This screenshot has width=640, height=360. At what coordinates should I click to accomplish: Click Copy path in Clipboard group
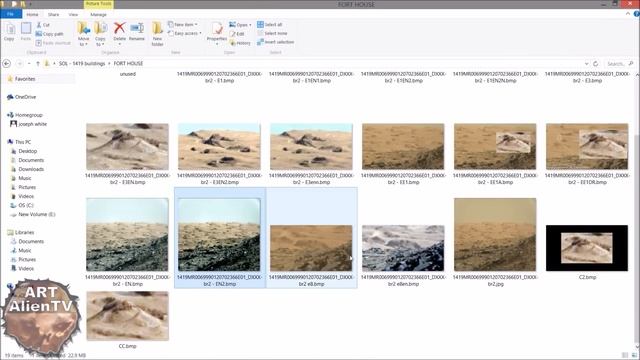click(x=50, y=34)
